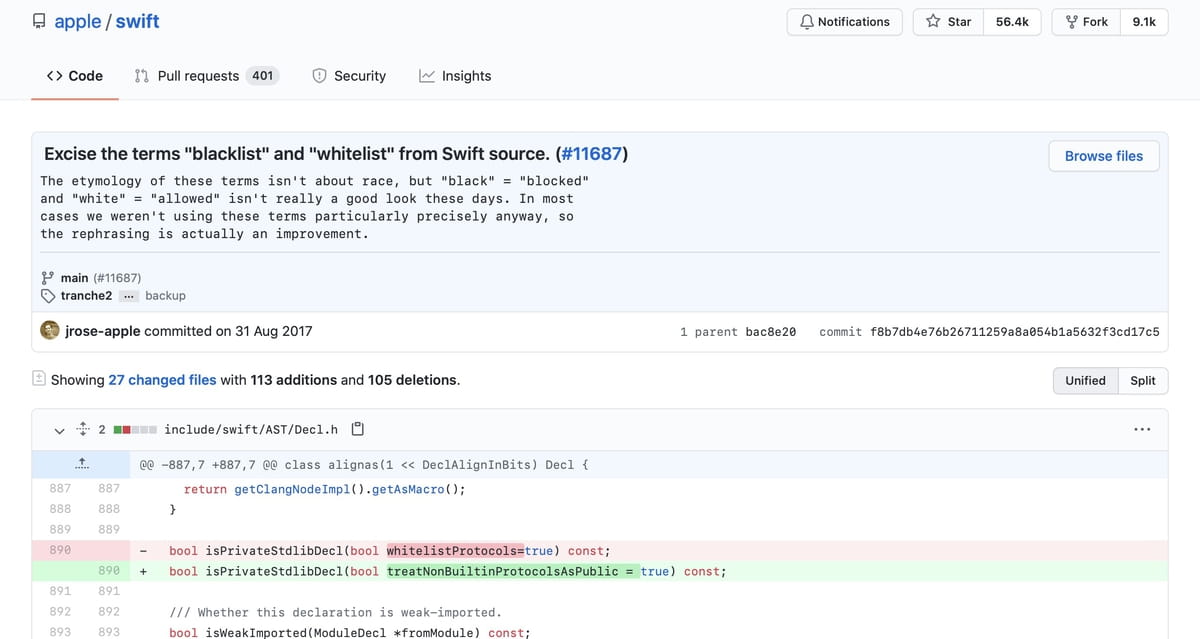1200x639 pixels.
Task: Click the commit description paragraph text
Action: click(x=314, y=207)
